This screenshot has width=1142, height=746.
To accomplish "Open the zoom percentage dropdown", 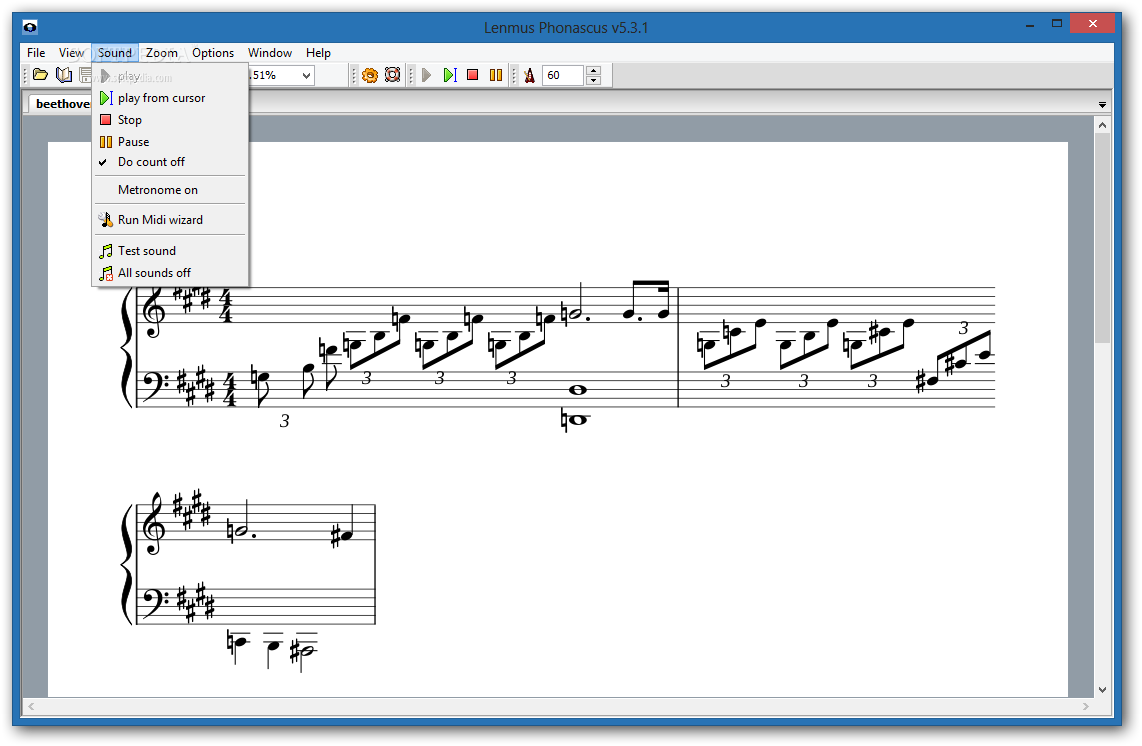I will point(307,75).
